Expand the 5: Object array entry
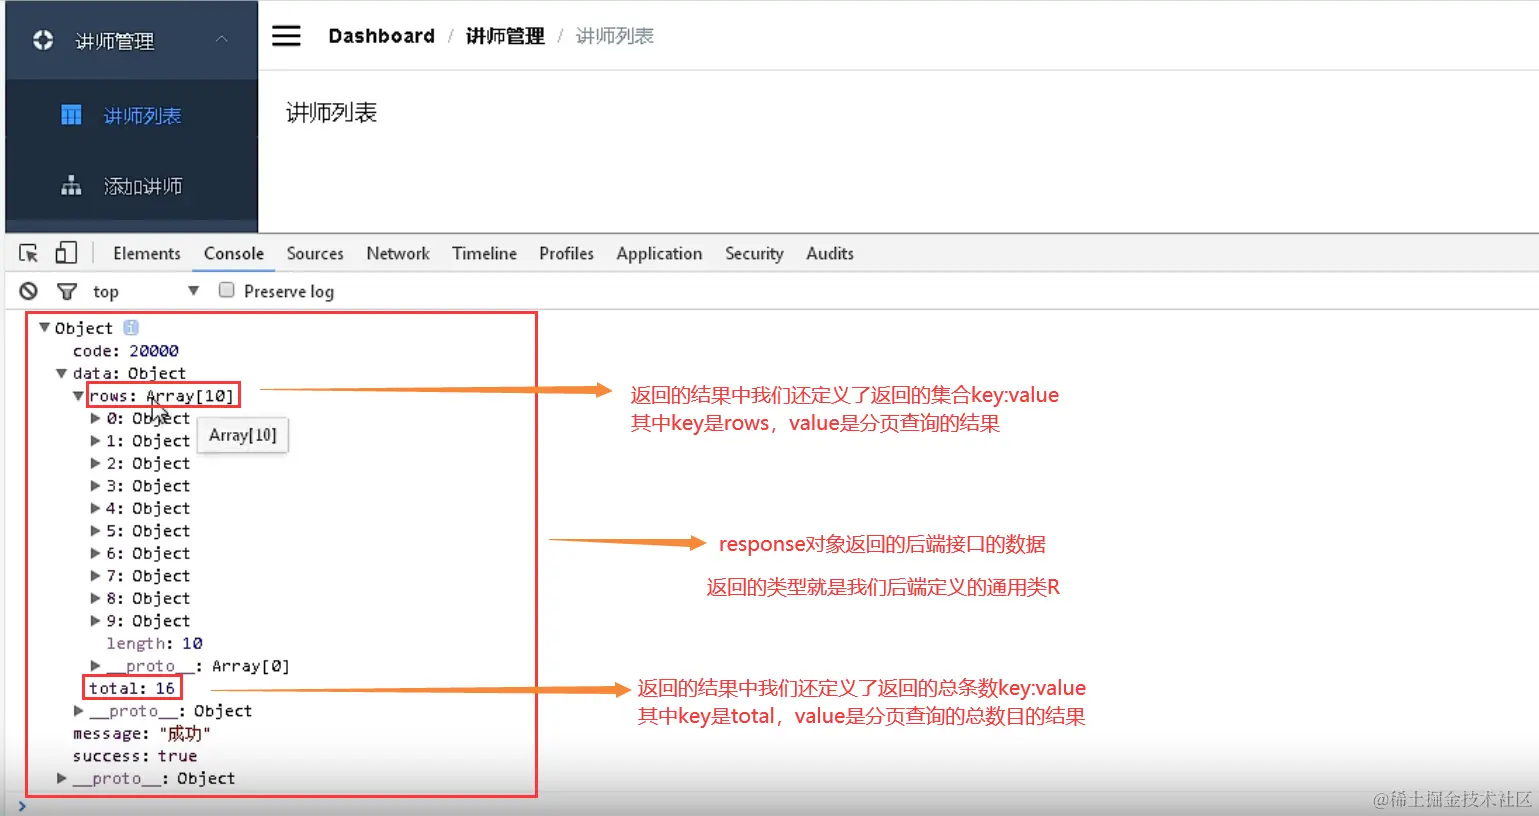1539x816 pixels. [x=96, y=531]
